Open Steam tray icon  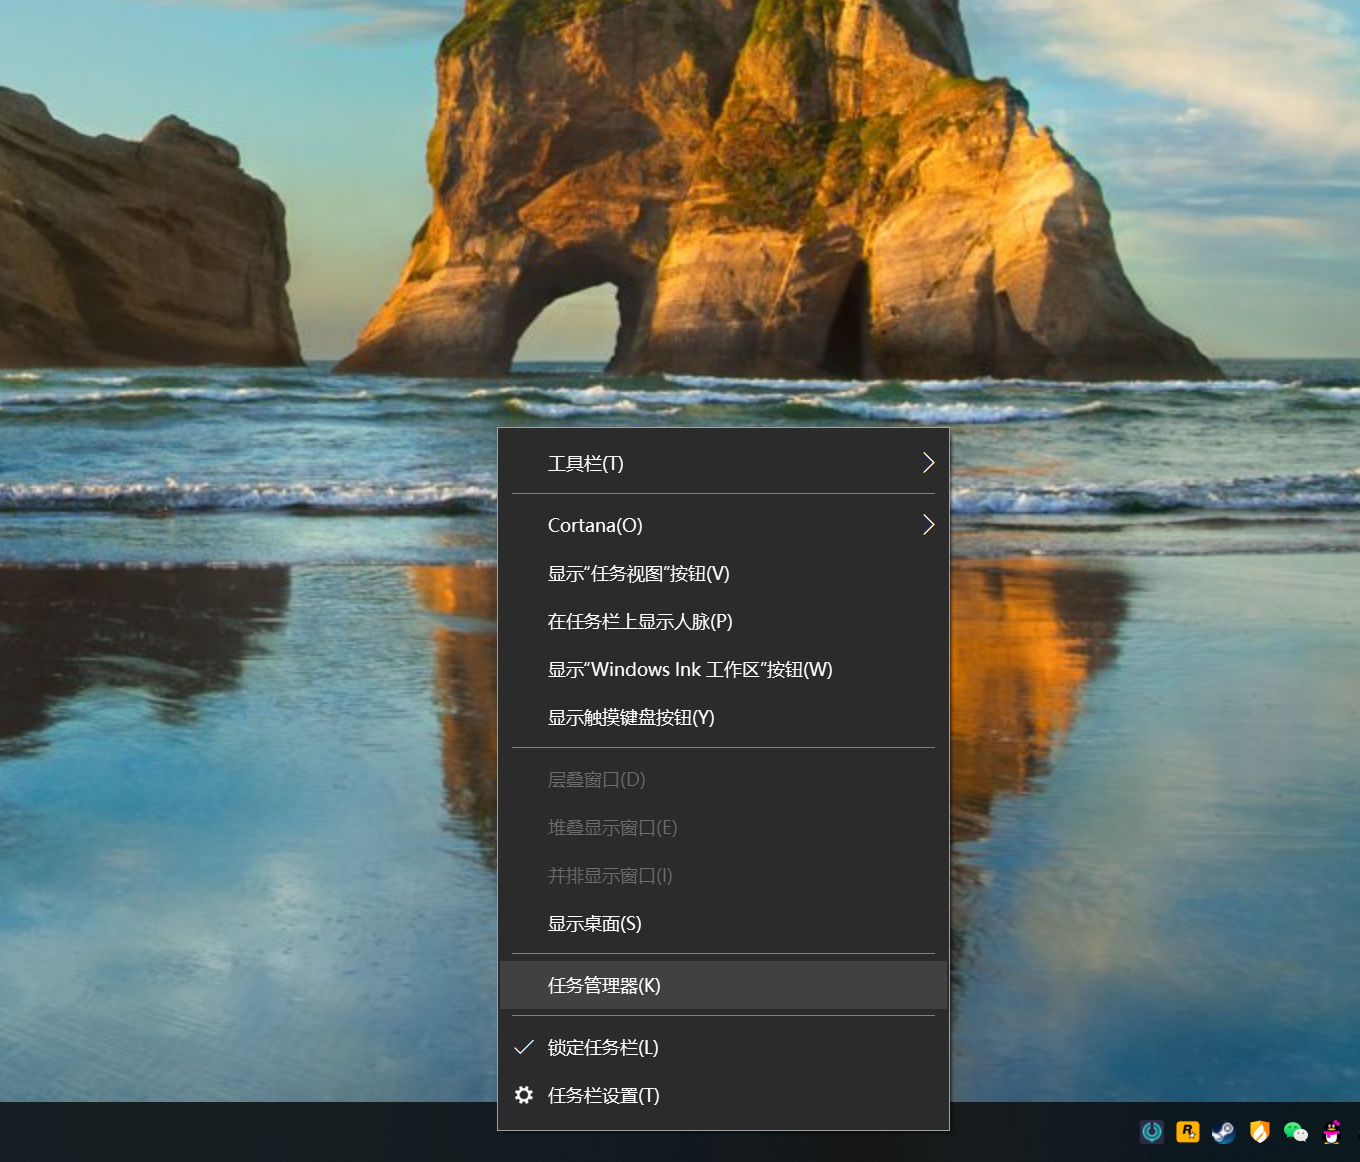coord(1223,1131)
